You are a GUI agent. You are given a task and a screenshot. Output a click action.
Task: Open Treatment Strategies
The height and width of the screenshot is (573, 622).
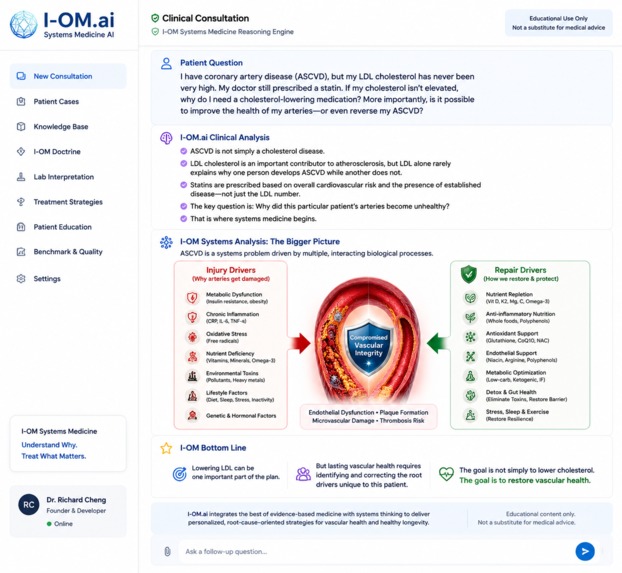pos(68,202)
